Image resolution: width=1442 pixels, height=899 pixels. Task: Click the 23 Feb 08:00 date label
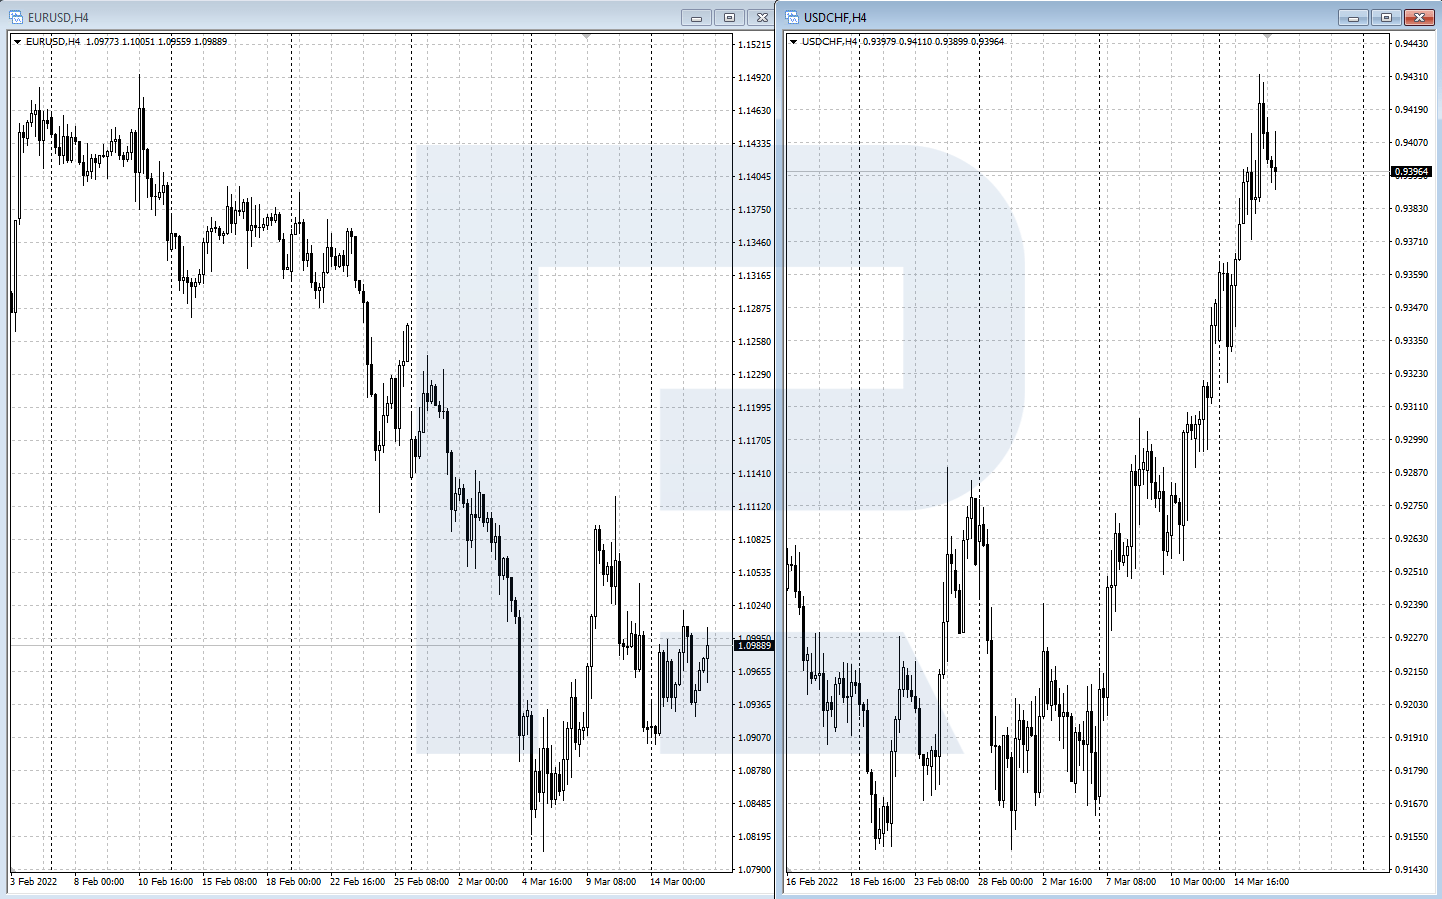[x=942, y=882]
